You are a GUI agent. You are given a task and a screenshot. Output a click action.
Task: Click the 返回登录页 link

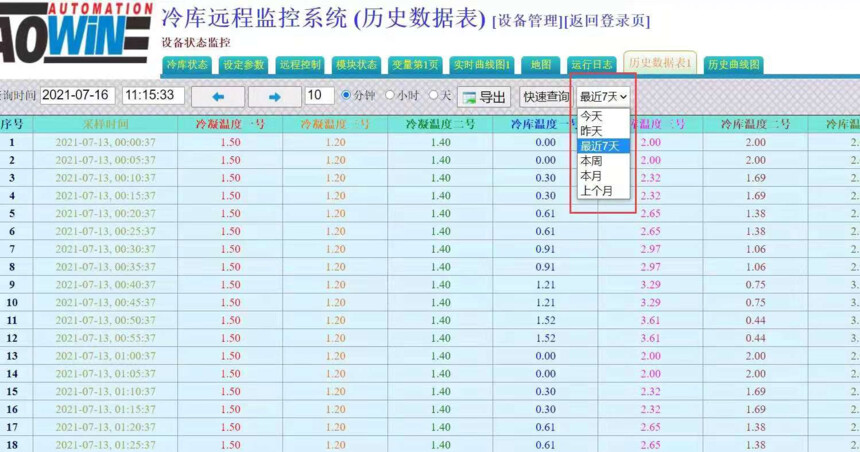point(607,21)
